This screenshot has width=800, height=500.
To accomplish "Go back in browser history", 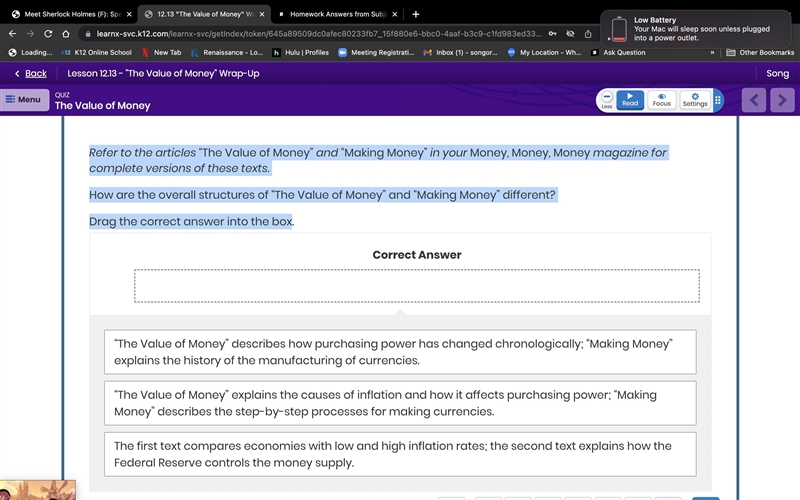I will (13, 34).
